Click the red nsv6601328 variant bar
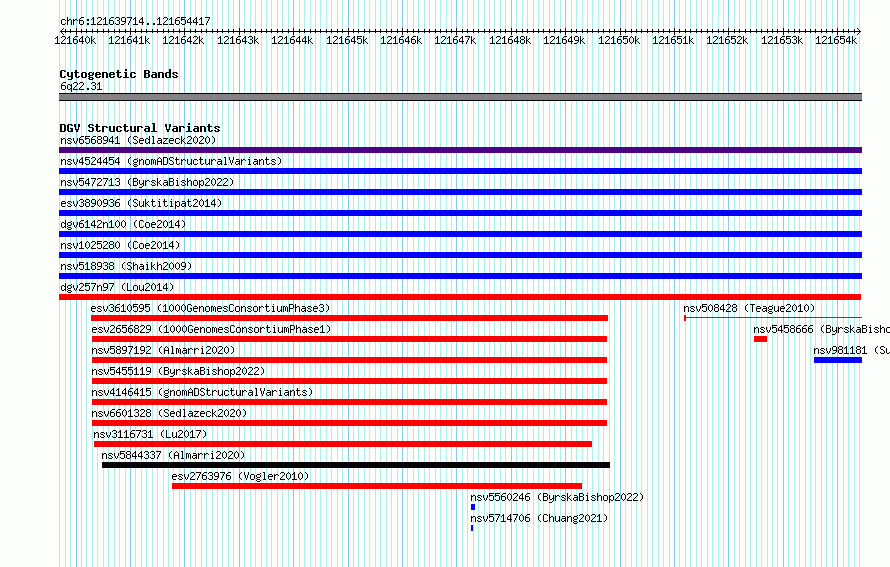Screen dimensions: 890x567 tap(349, 423)
